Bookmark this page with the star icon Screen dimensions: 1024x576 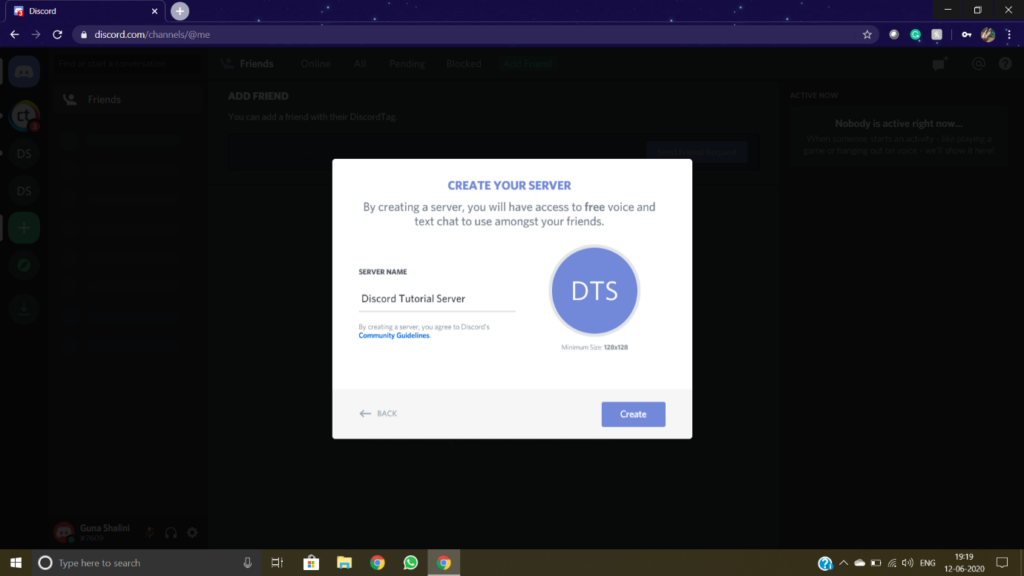[867, 35]
